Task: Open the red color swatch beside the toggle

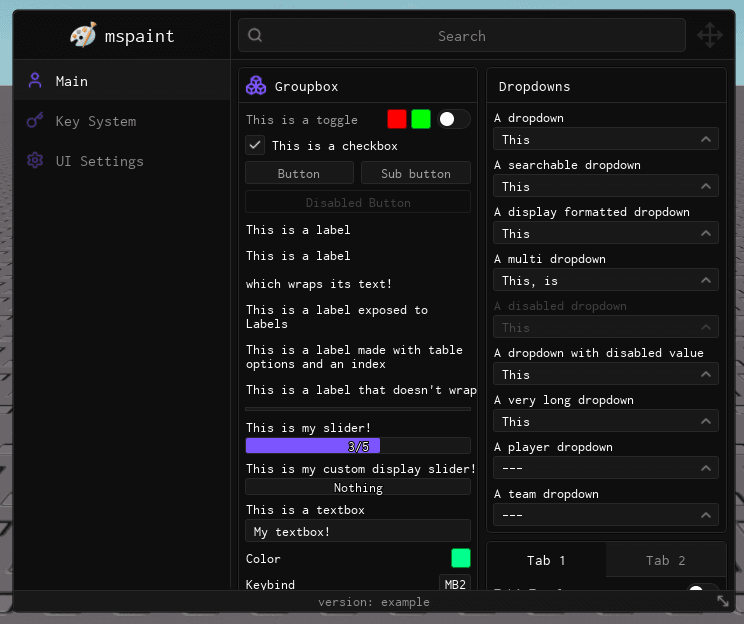Action: (397, 119)
